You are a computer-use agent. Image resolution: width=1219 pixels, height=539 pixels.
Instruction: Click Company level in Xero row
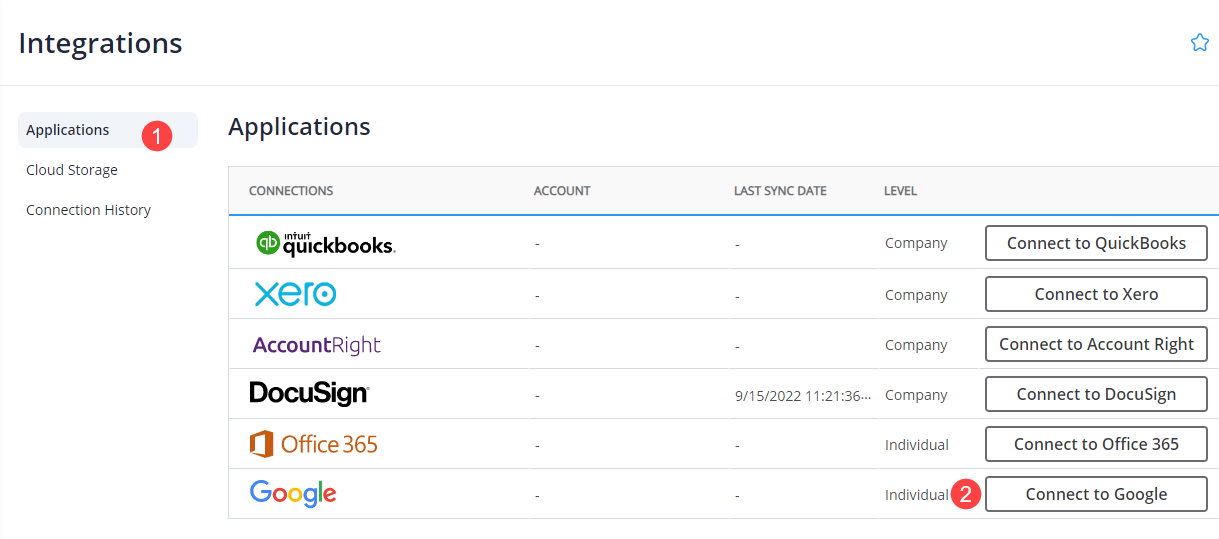pyautogui.click(x=916, y=295)
